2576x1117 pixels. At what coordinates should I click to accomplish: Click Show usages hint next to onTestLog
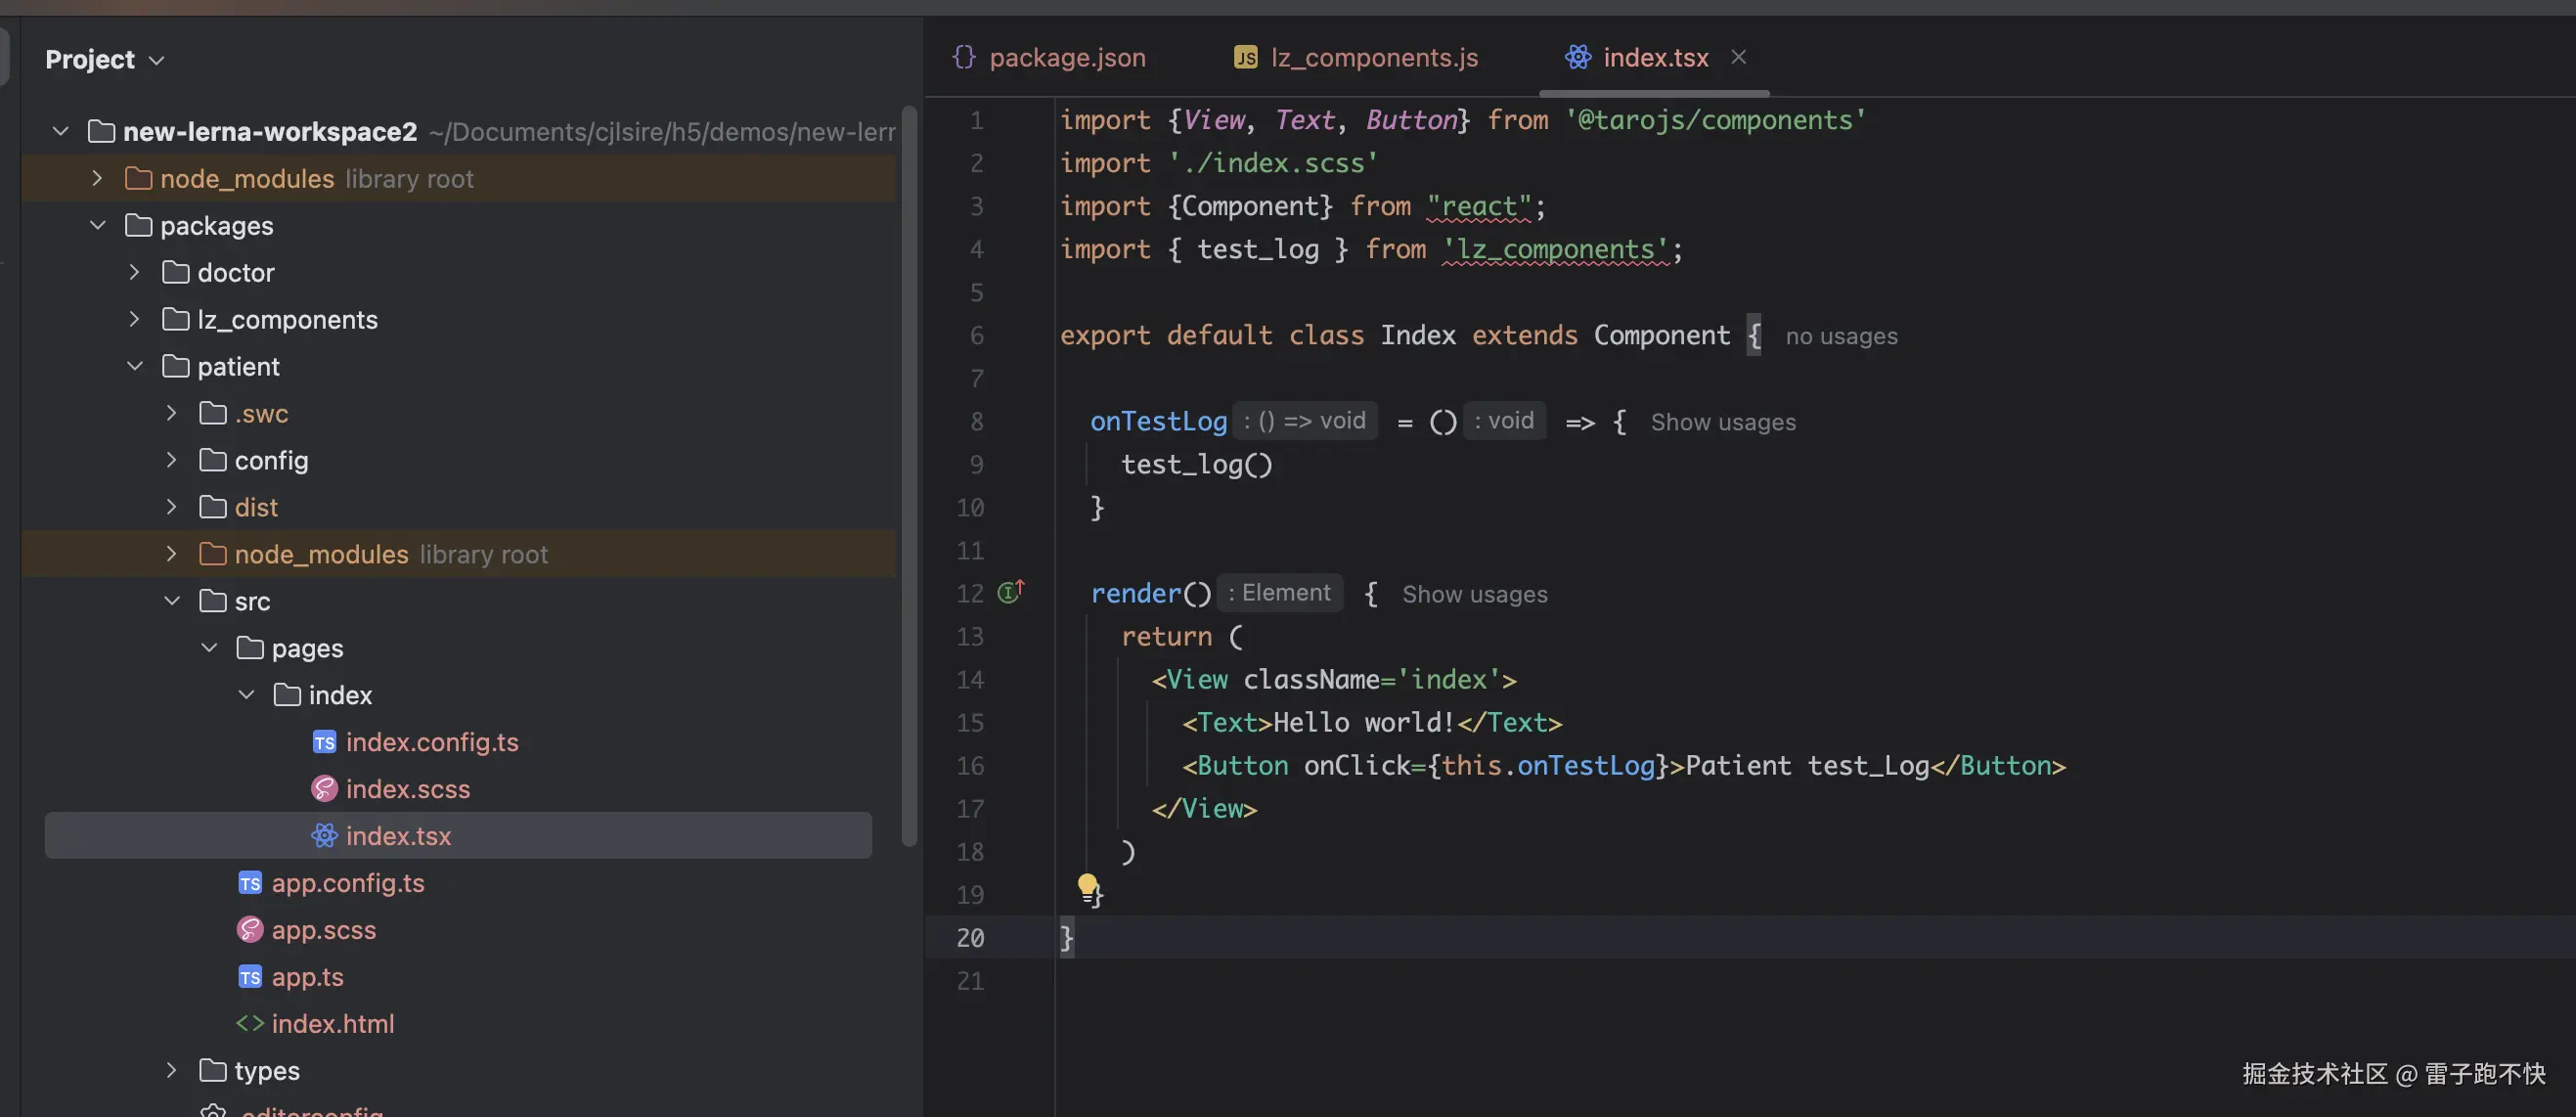click(x=1722, y=422)
